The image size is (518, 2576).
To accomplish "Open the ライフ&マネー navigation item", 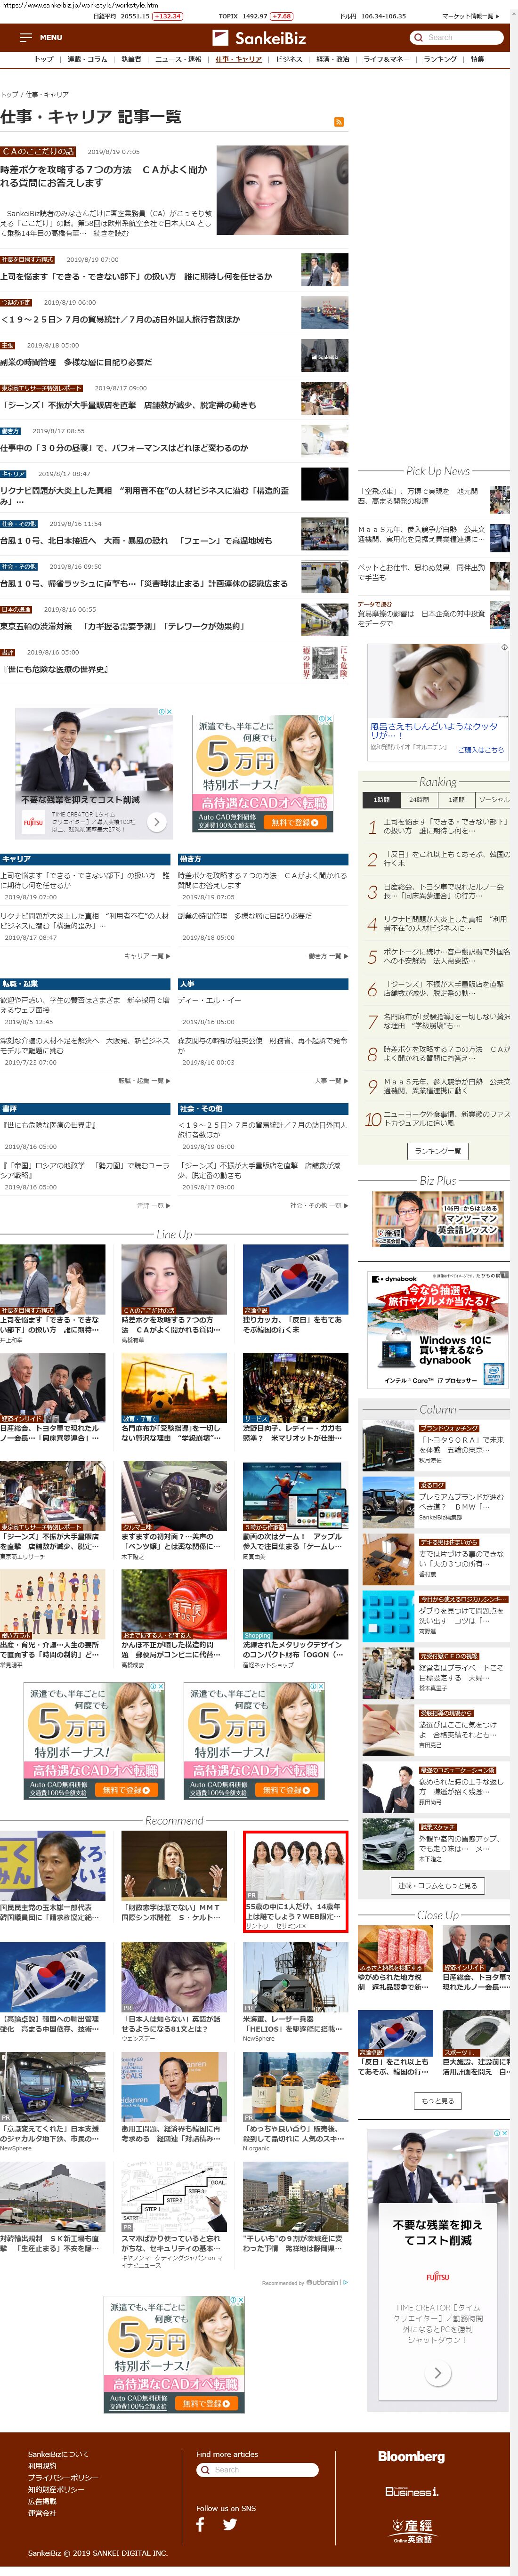I will tap(386, 59).
